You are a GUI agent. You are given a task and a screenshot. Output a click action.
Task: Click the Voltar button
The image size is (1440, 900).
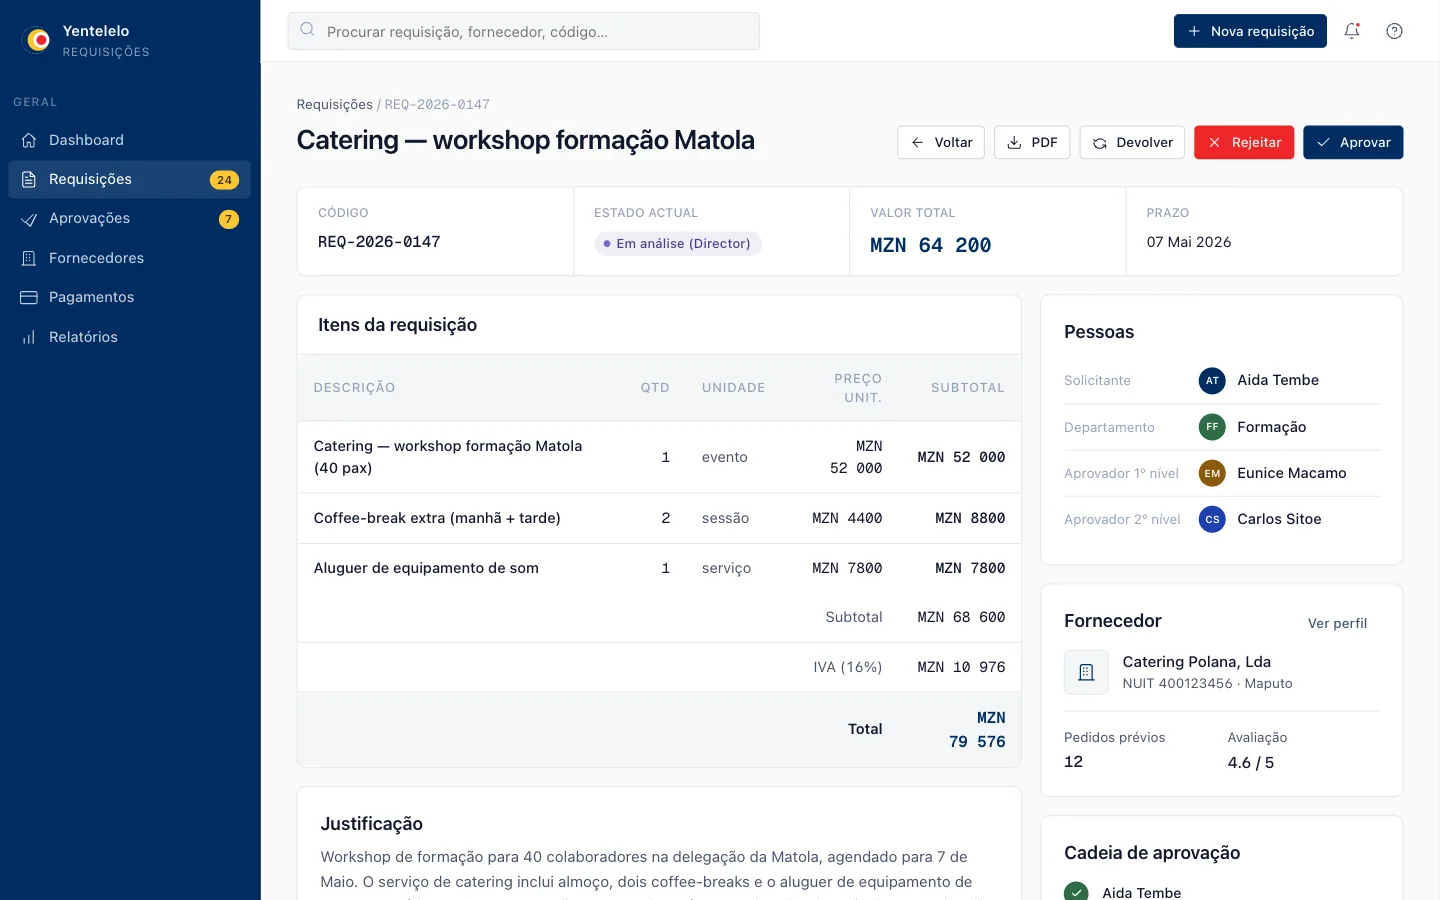click(x=941, y=142)
